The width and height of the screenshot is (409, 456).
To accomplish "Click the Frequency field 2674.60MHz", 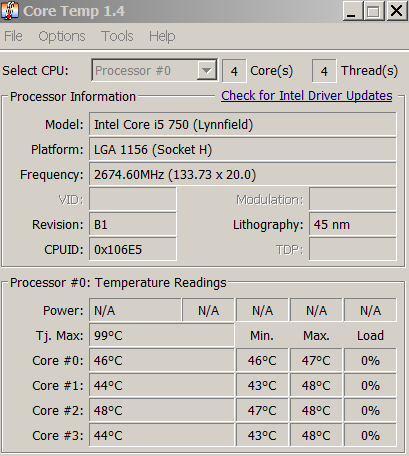I will 243,174.
